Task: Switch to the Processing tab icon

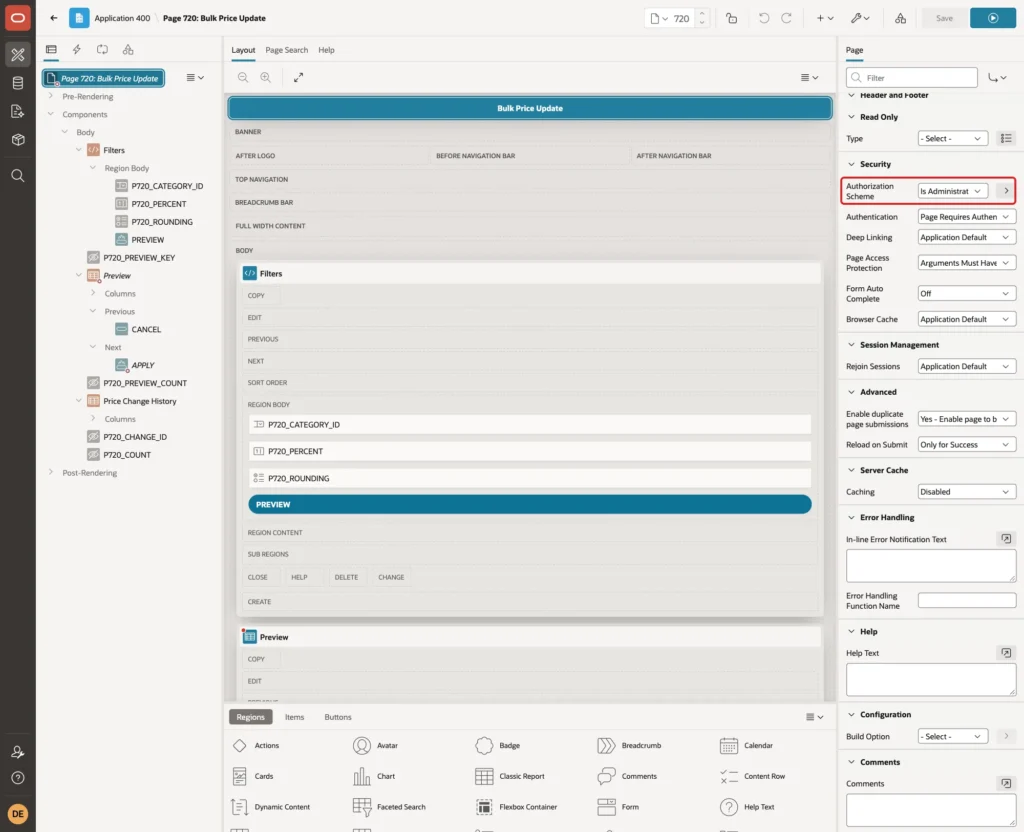Action: click(x=103, y=50)
